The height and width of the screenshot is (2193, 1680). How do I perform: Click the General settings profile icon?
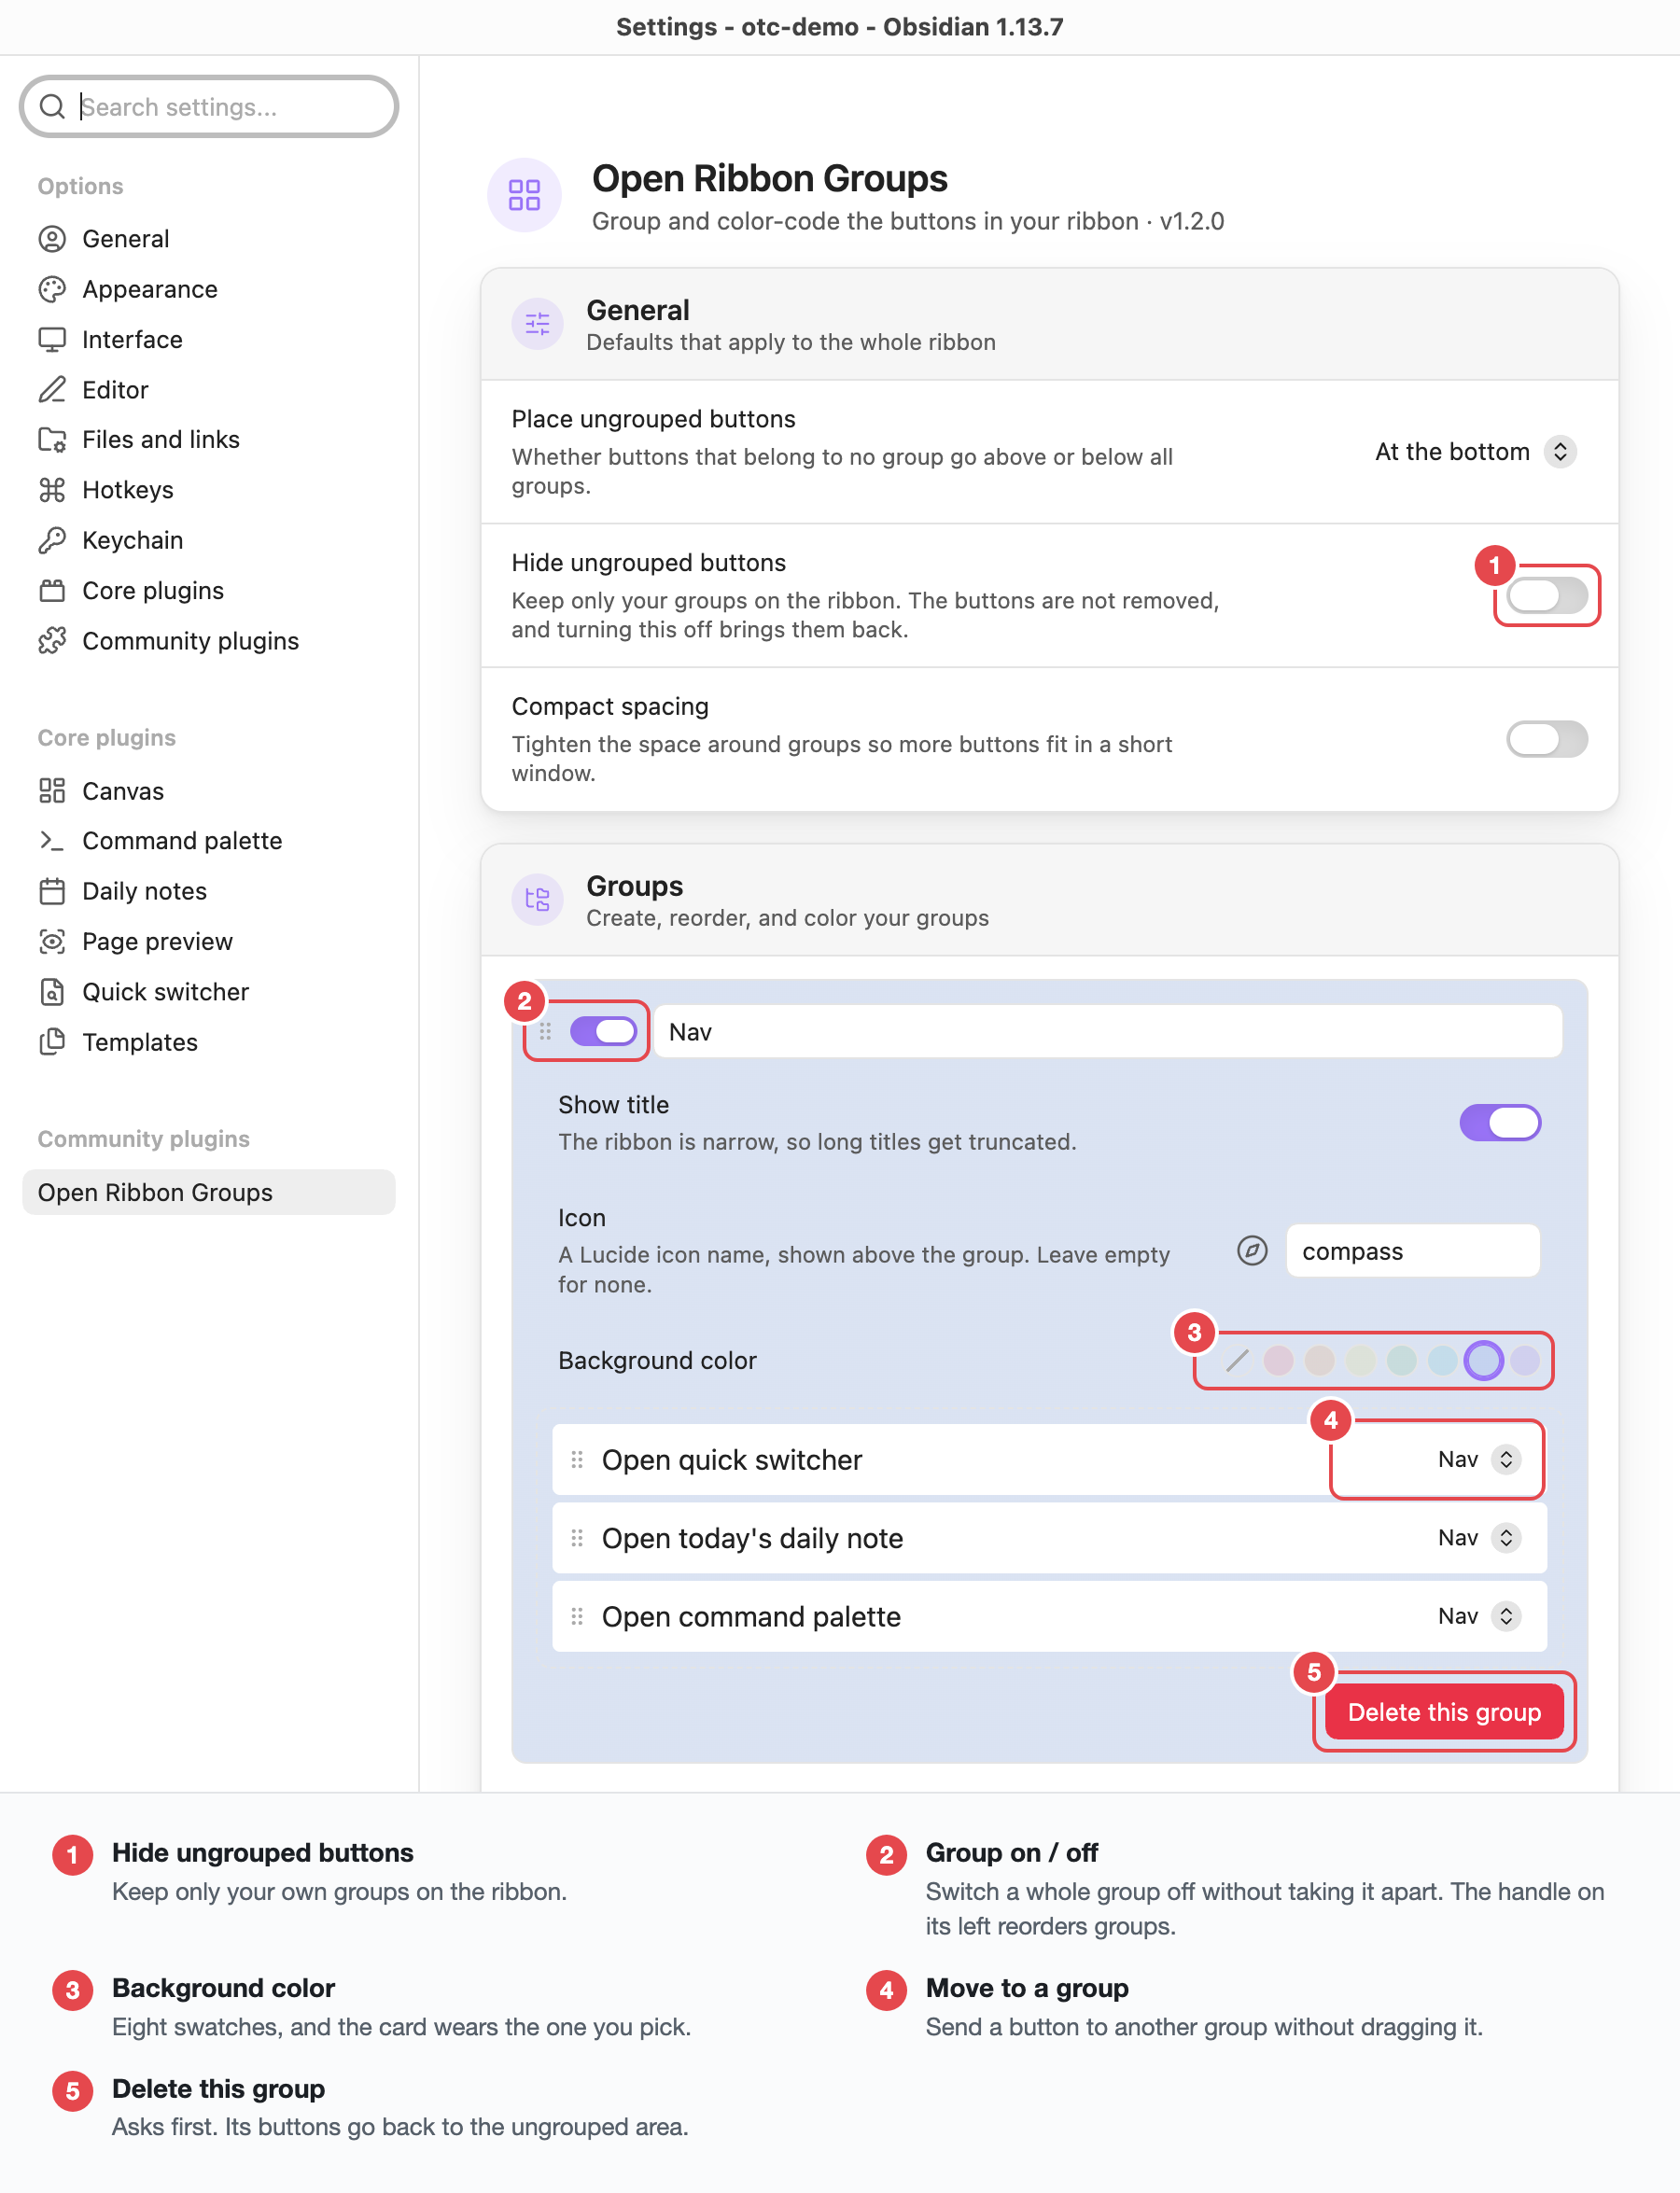(52, 239)
